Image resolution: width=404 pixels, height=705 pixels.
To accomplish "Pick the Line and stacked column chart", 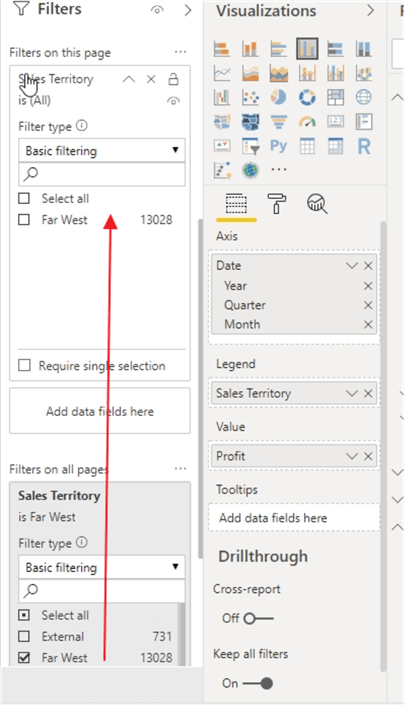I will pos(307,73).
